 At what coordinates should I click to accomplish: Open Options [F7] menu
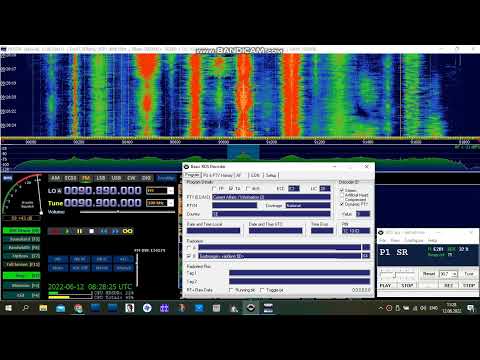tap(22, 256)
